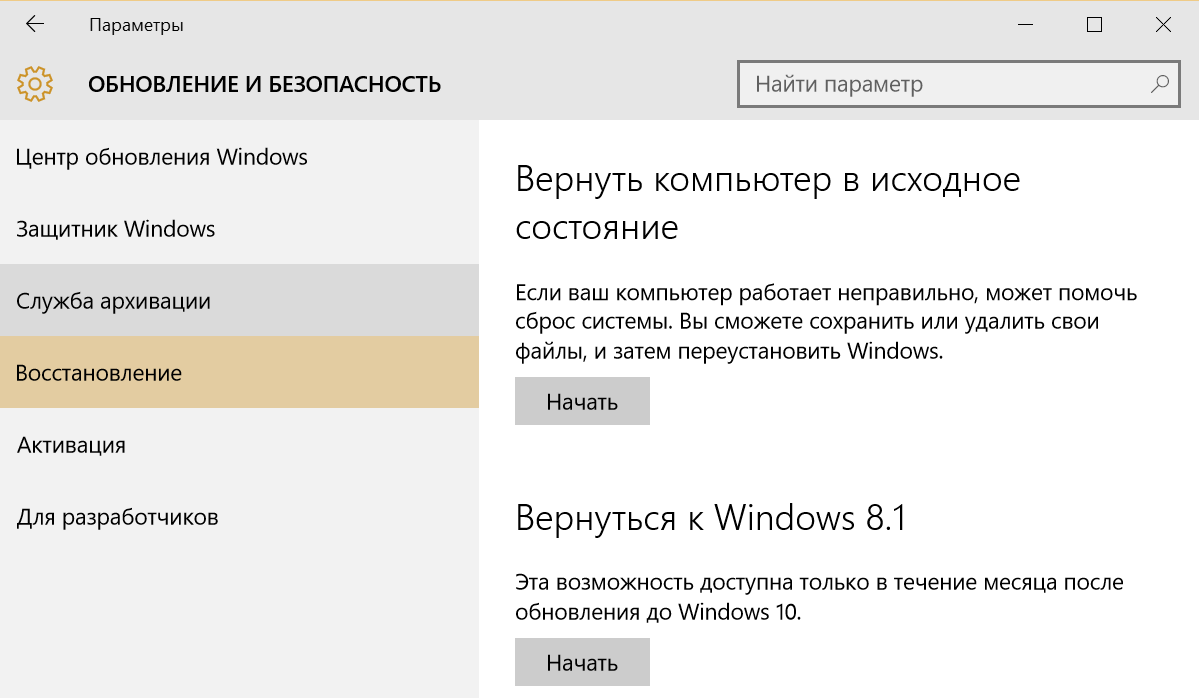Select the Восстановление sidebar item

239,372
